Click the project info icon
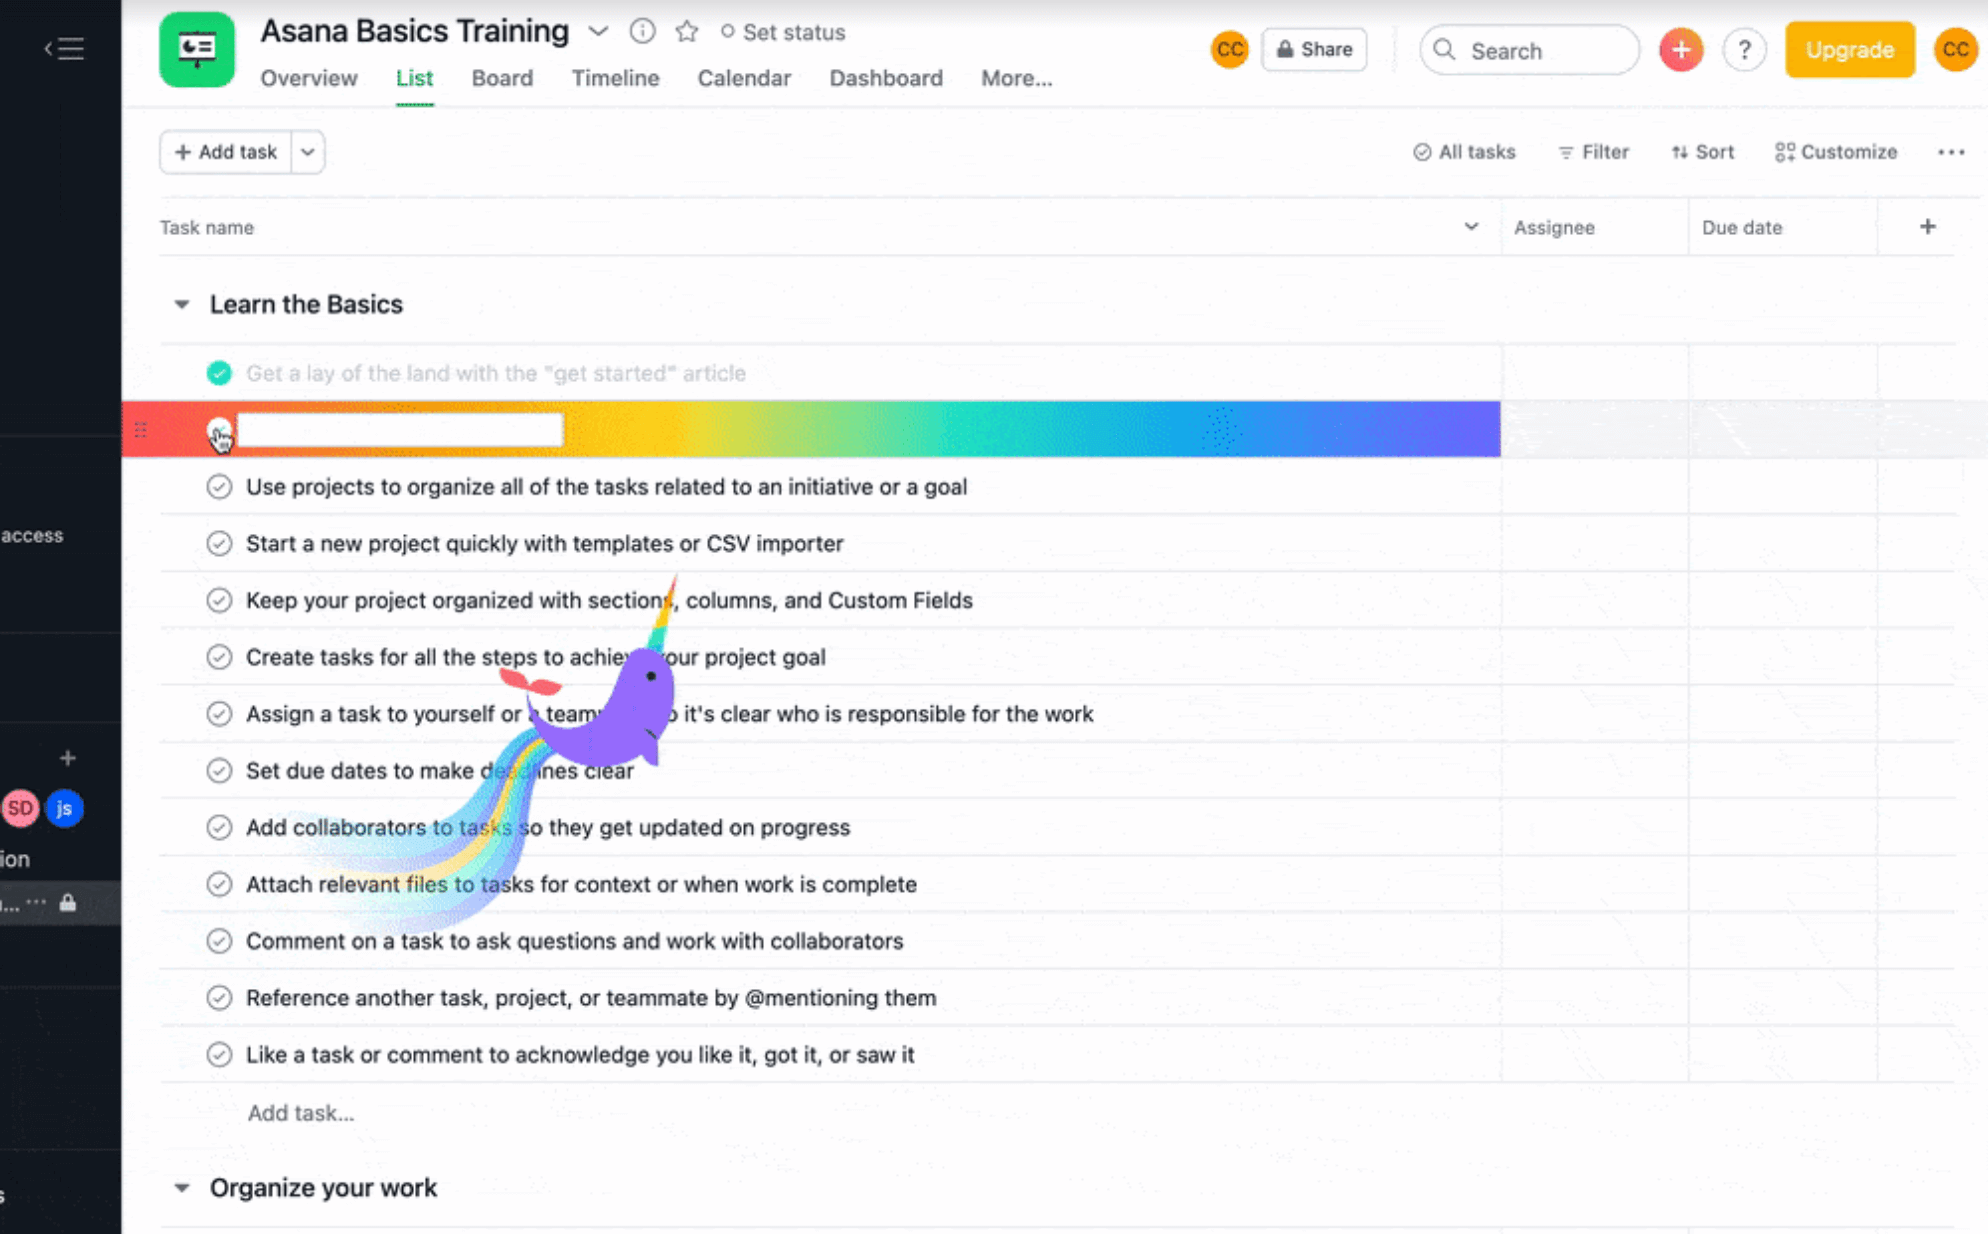1988x1234 pixels. pyautogui.click(x=642, y=32)
